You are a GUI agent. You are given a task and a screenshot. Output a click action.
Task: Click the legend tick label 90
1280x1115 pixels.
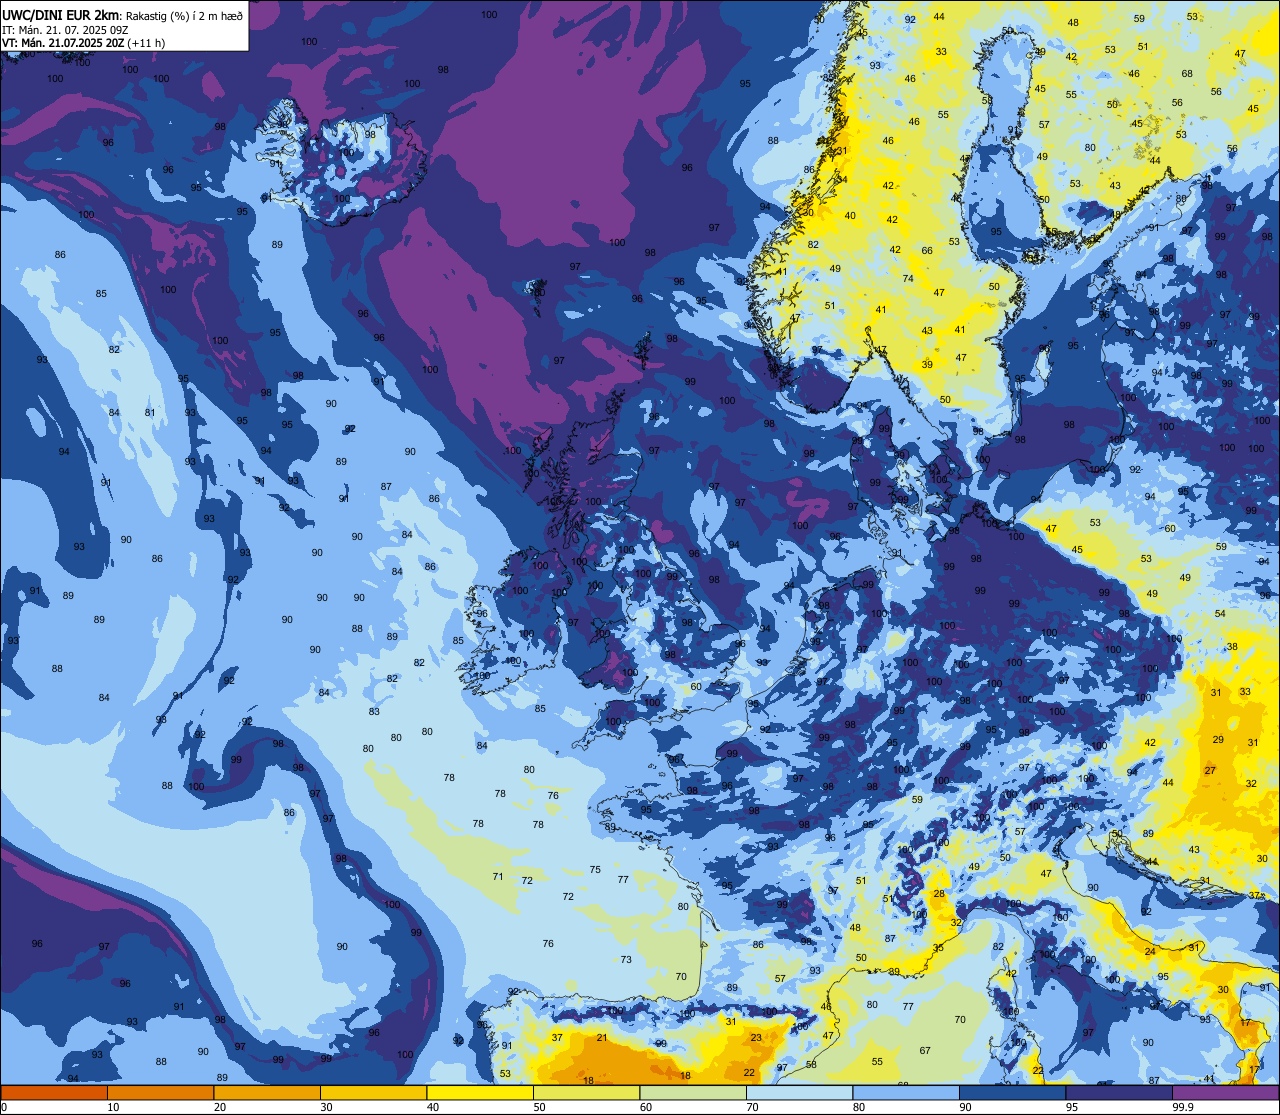coord(965,1107)
